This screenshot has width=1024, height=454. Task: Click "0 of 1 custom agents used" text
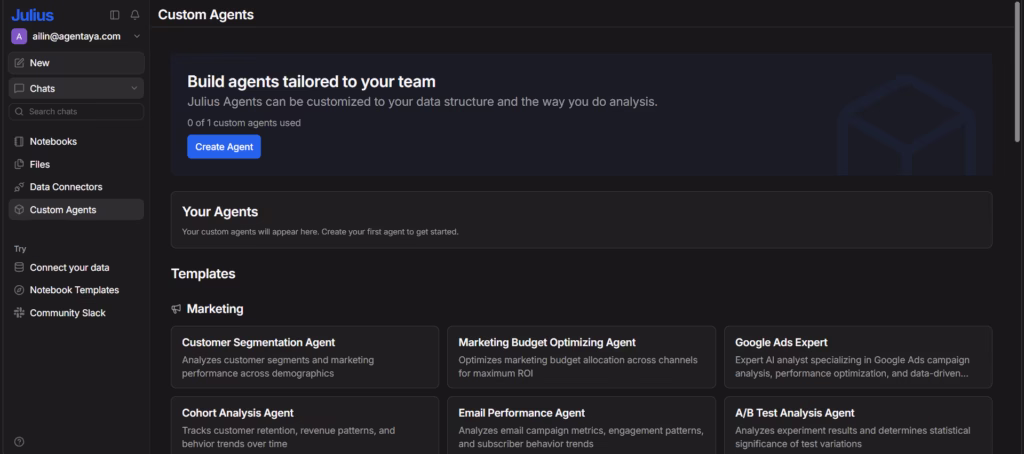(244, 123)
